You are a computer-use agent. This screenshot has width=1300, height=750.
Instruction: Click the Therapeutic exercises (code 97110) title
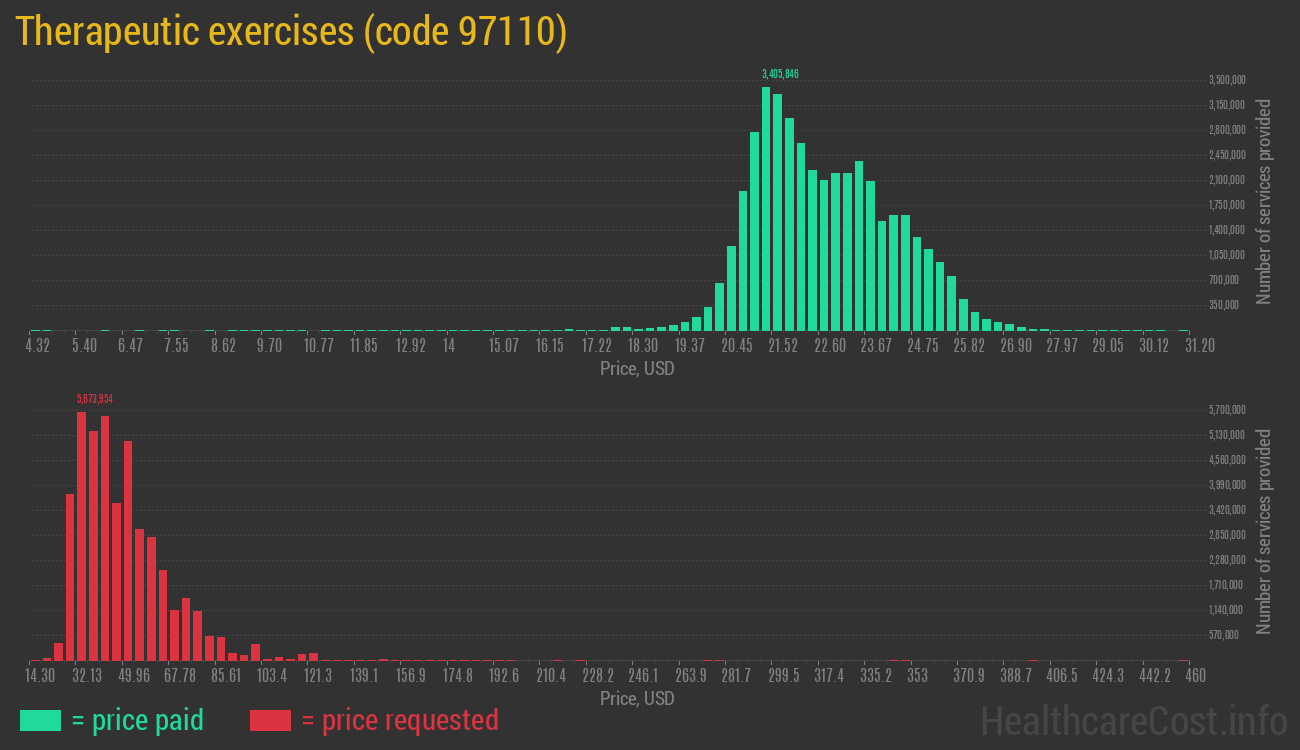point(291,32)
